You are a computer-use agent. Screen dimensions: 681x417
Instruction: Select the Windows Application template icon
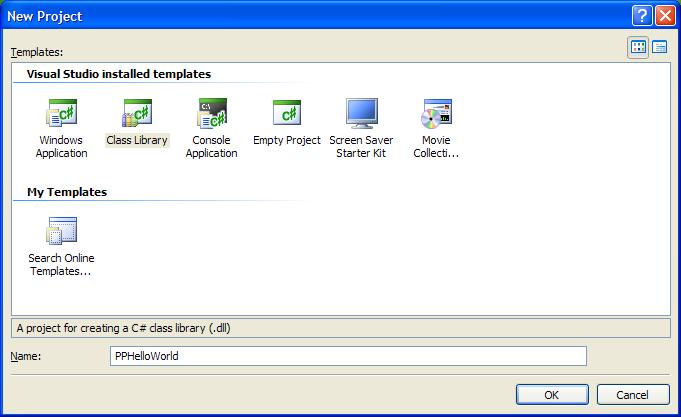click(62, 113)
